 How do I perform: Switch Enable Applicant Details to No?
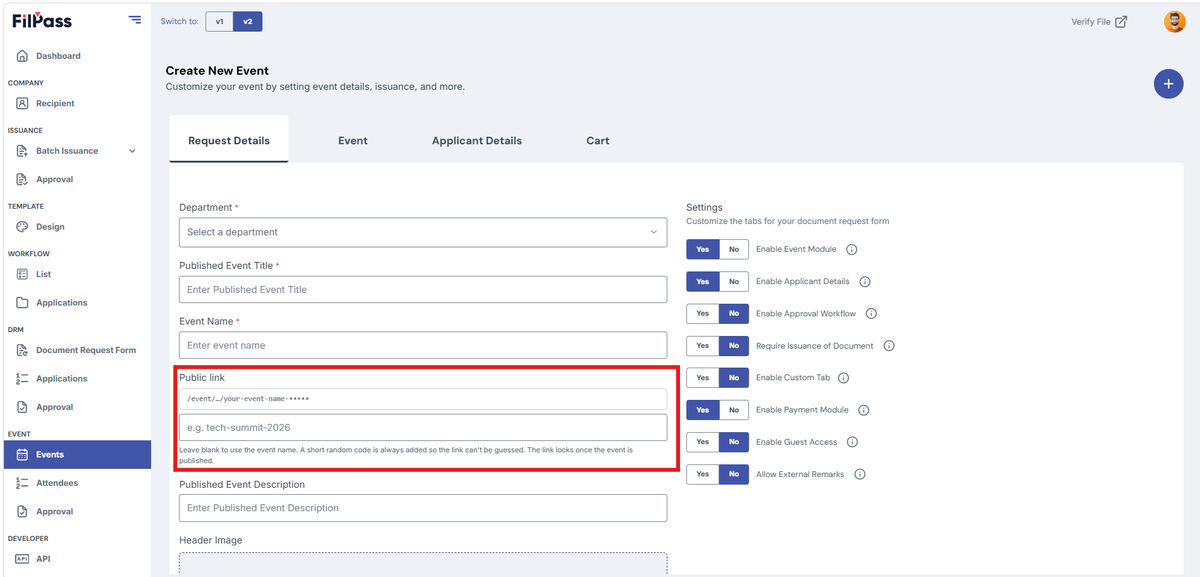[734, 281]
